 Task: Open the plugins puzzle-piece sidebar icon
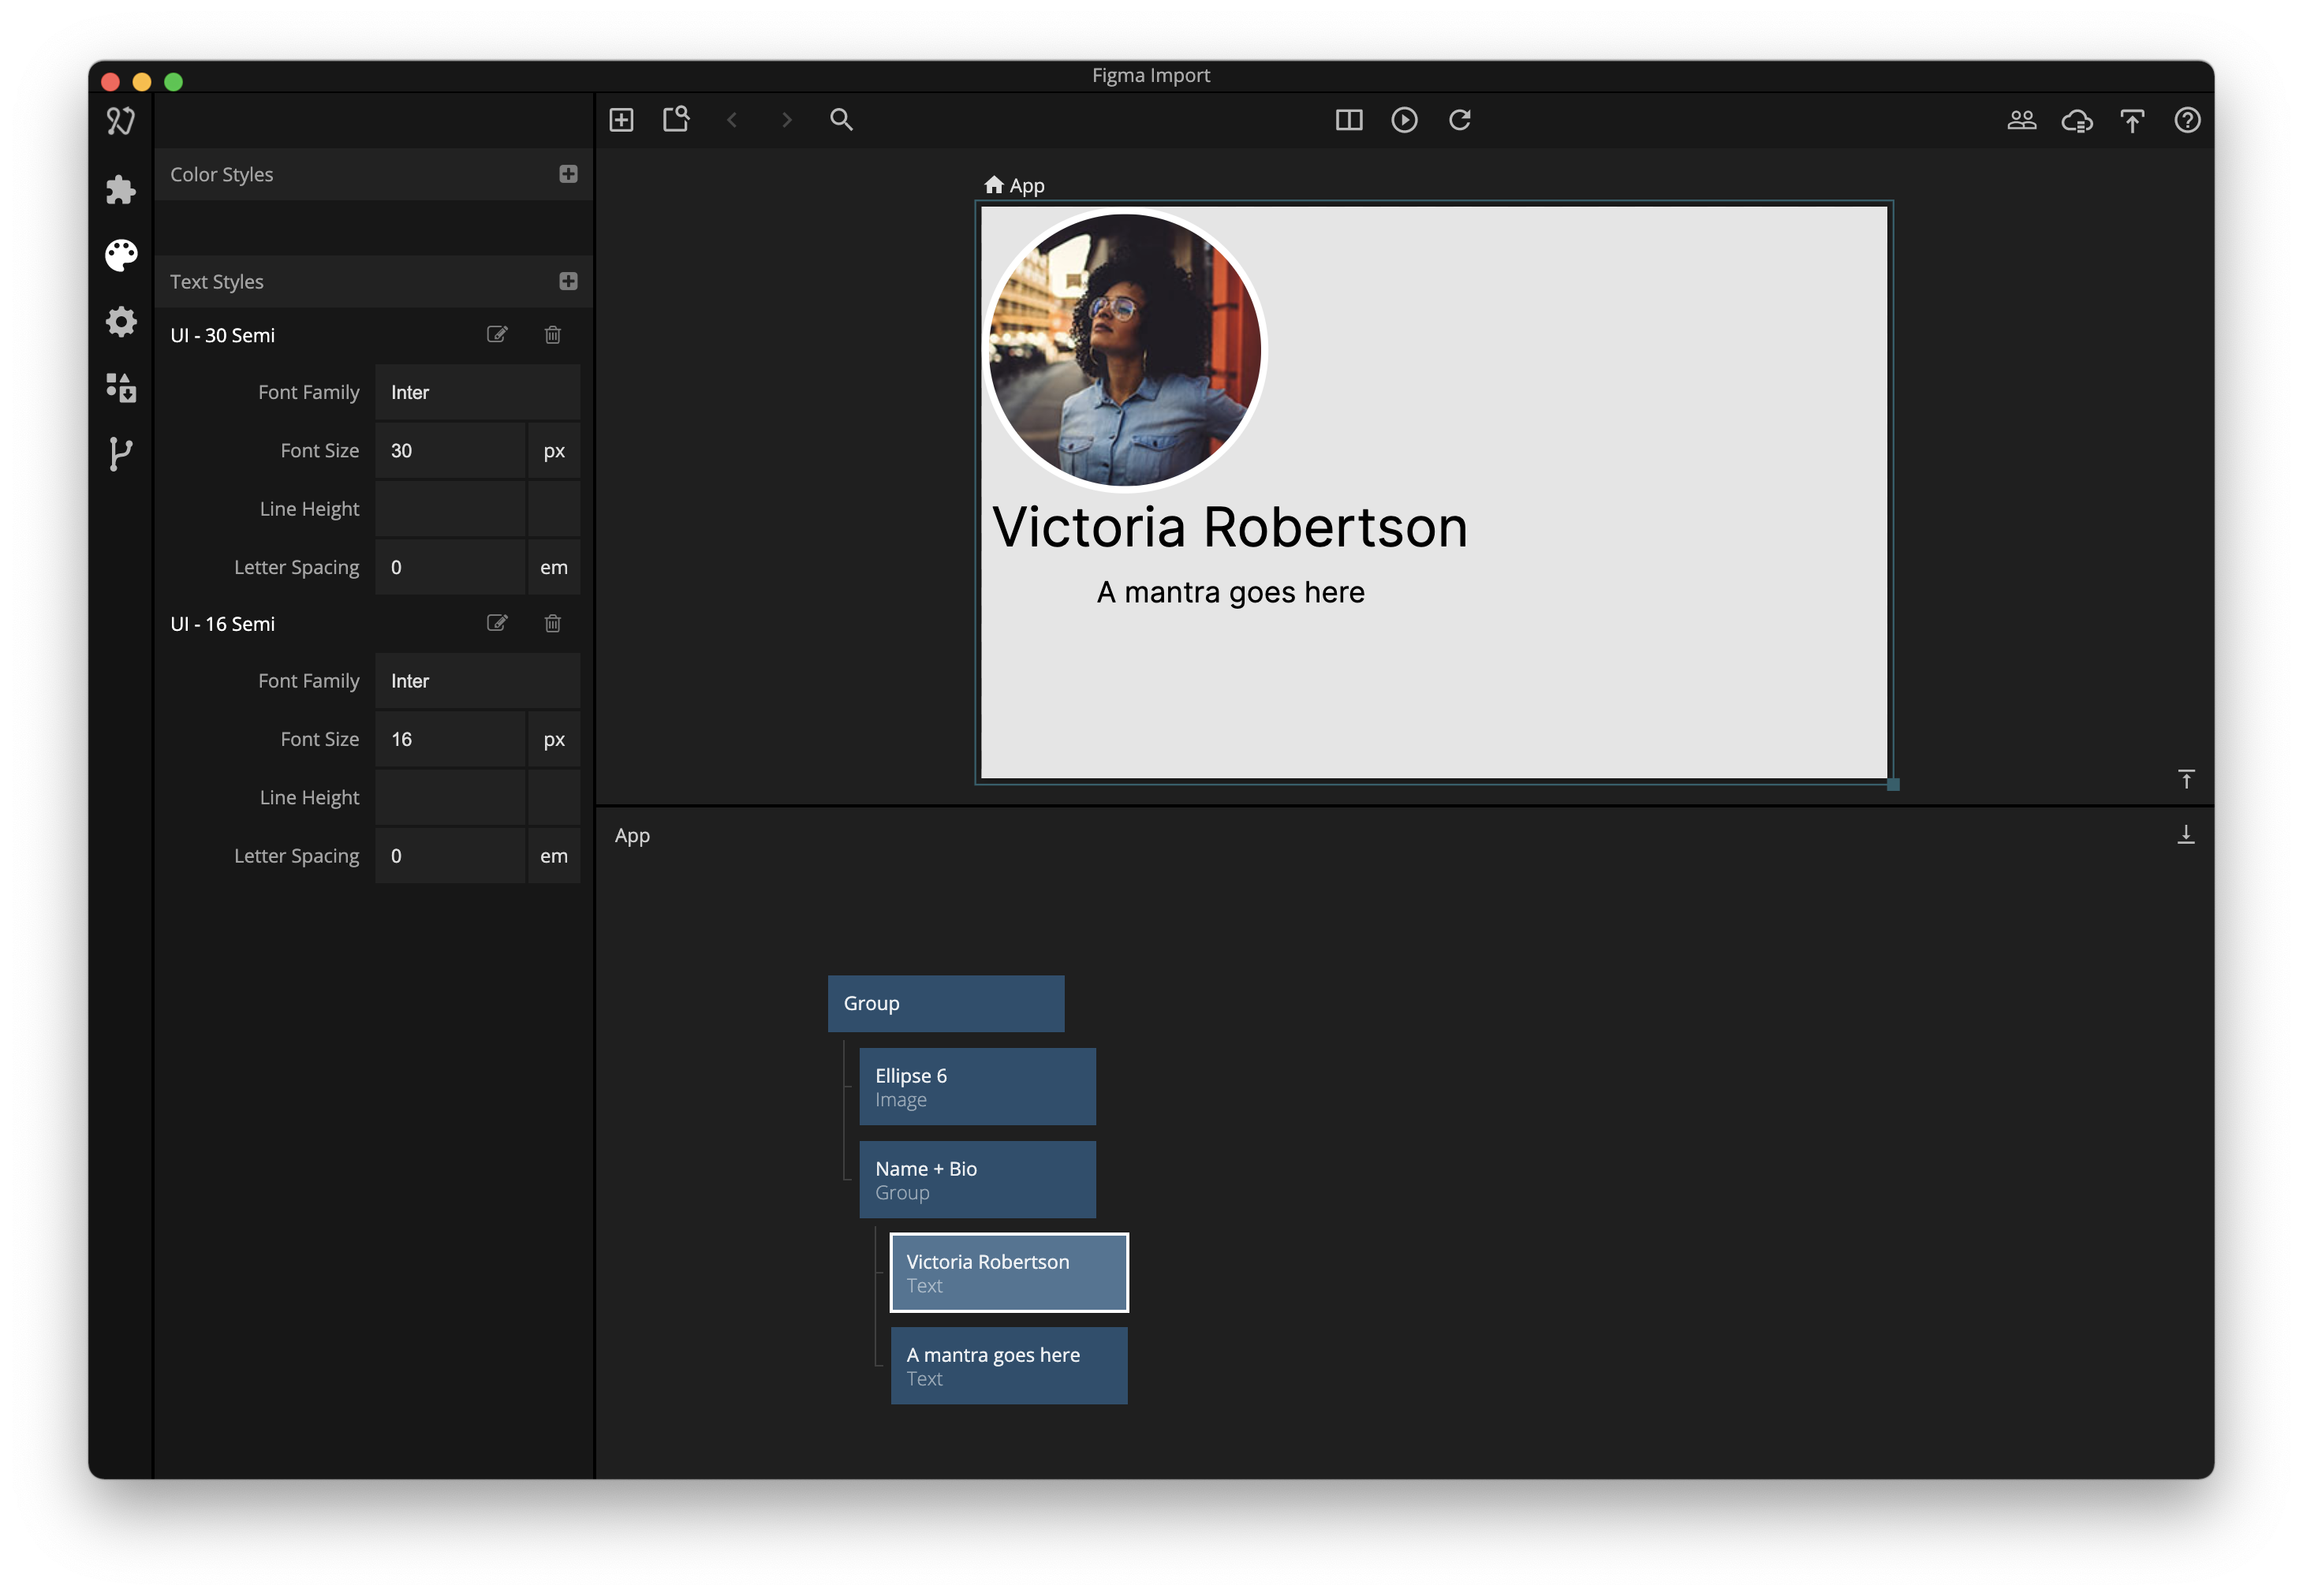tap(120, 189)
